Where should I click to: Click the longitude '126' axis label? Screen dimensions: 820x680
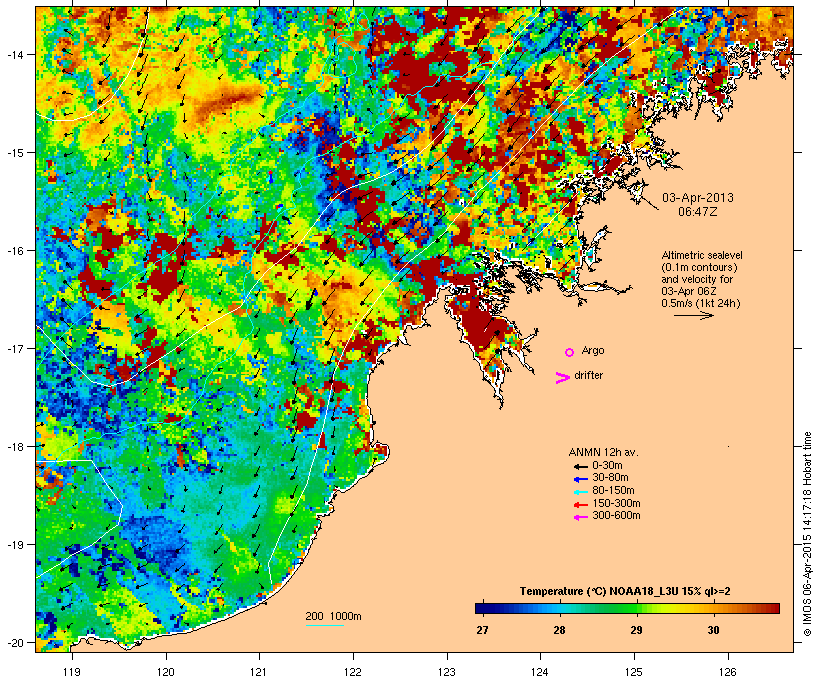coord(728,672)
